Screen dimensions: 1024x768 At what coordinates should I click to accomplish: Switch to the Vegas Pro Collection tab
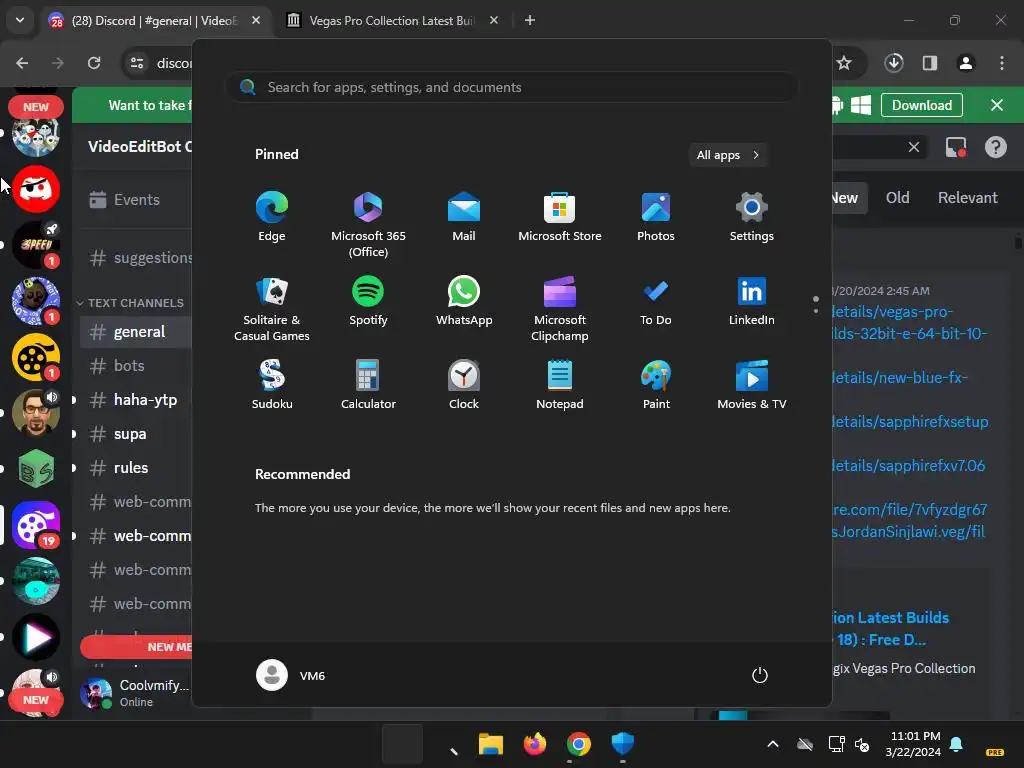(x=393, y=20)
